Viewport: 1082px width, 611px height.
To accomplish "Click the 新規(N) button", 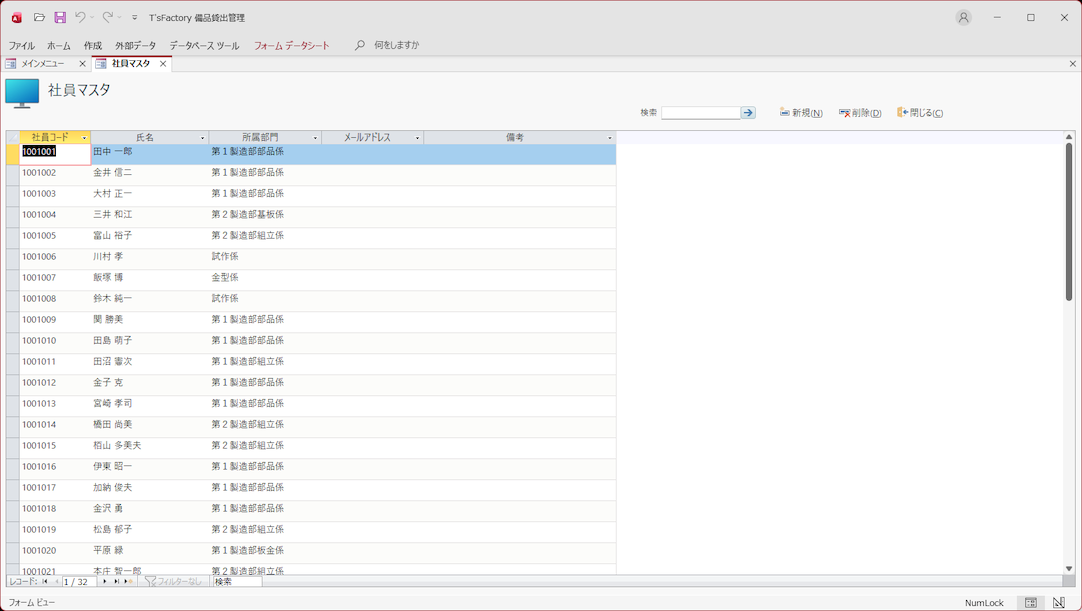I will 801,113.
